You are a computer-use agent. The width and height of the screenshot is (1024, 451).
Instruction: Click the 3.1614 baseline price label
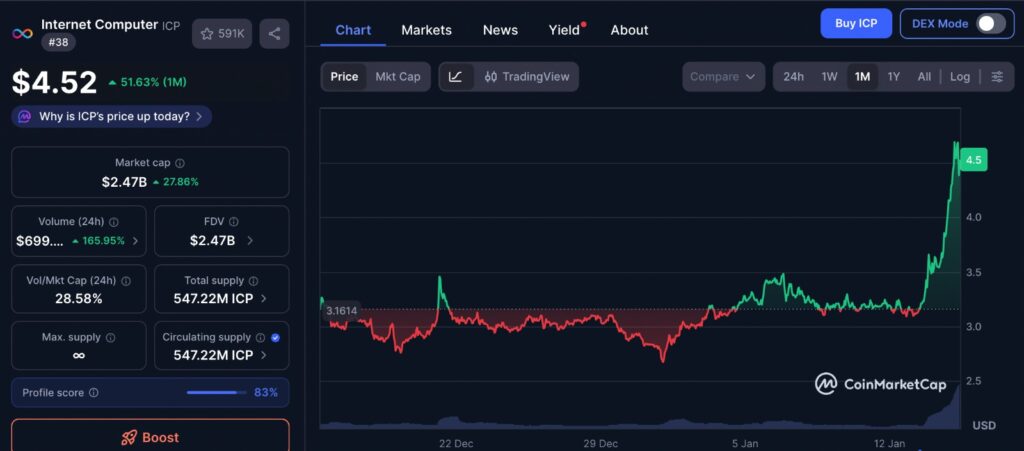(x=342, y=311)
